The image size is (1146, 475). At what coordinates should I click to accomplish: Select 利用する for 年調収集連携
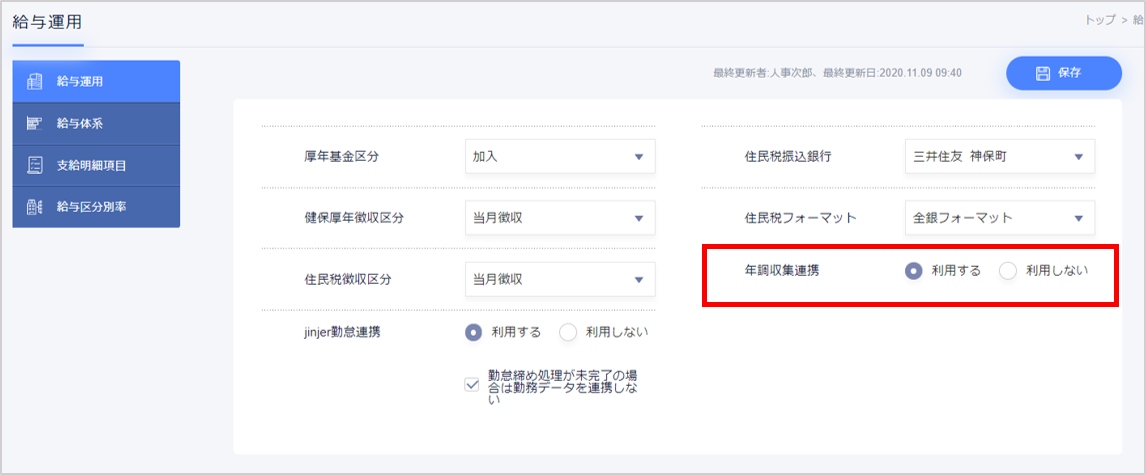[913, 271]
